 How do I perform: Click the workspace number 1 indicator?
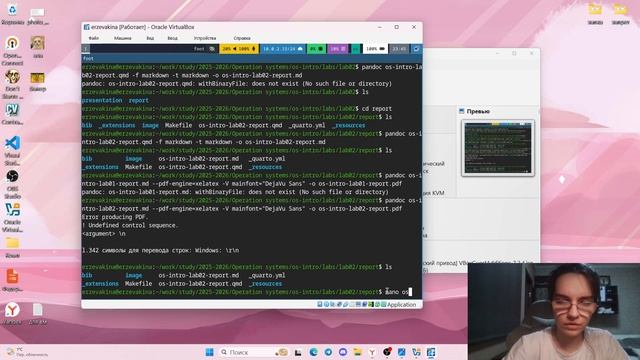click(x=85, y=49)
